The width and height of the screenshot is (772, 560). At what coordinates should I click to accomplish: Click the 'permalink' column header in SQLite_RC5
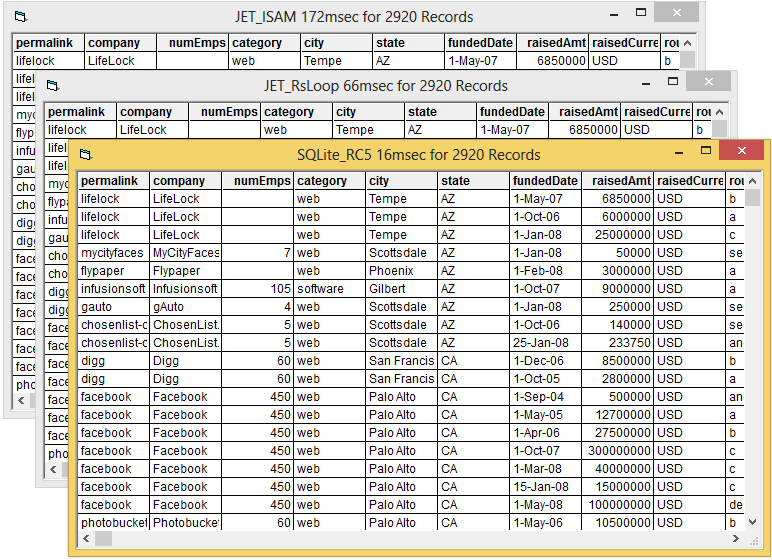coord(114,181)
